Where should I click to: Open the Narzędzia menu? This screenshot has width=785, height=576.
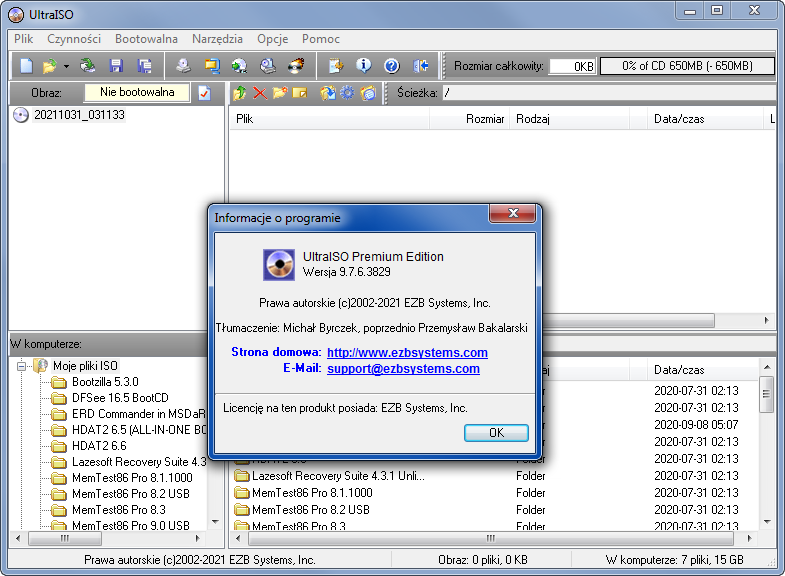pos(217,39)
